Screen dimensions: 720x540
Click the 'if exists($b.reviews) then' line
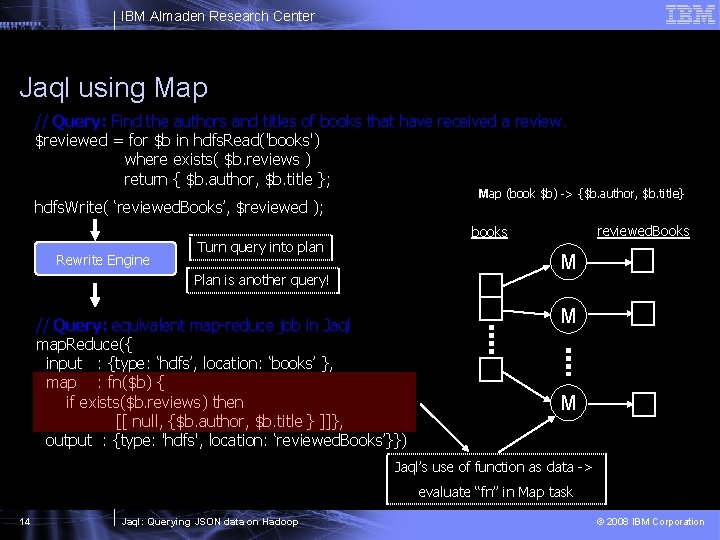click(155, 402)
